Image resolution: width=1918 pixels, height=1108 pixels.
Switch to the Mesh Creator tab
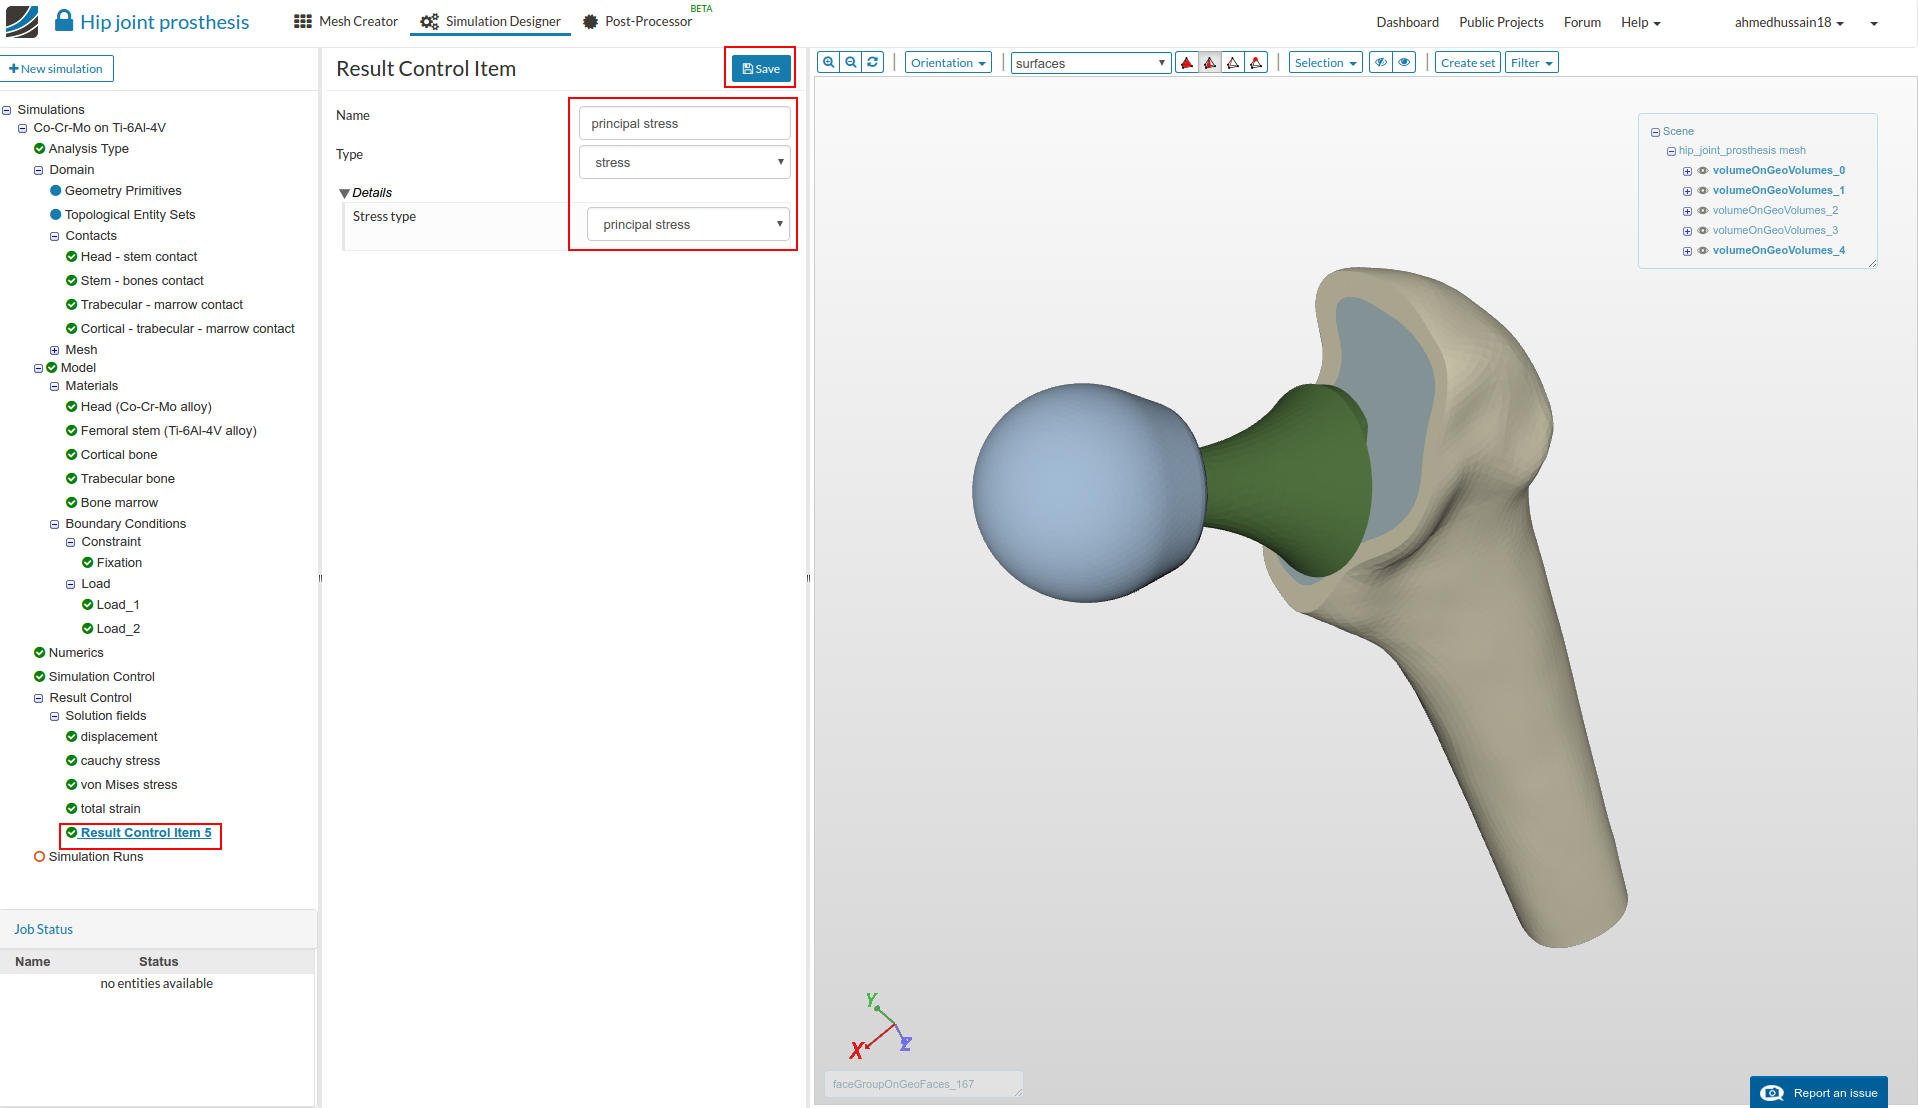345,21
